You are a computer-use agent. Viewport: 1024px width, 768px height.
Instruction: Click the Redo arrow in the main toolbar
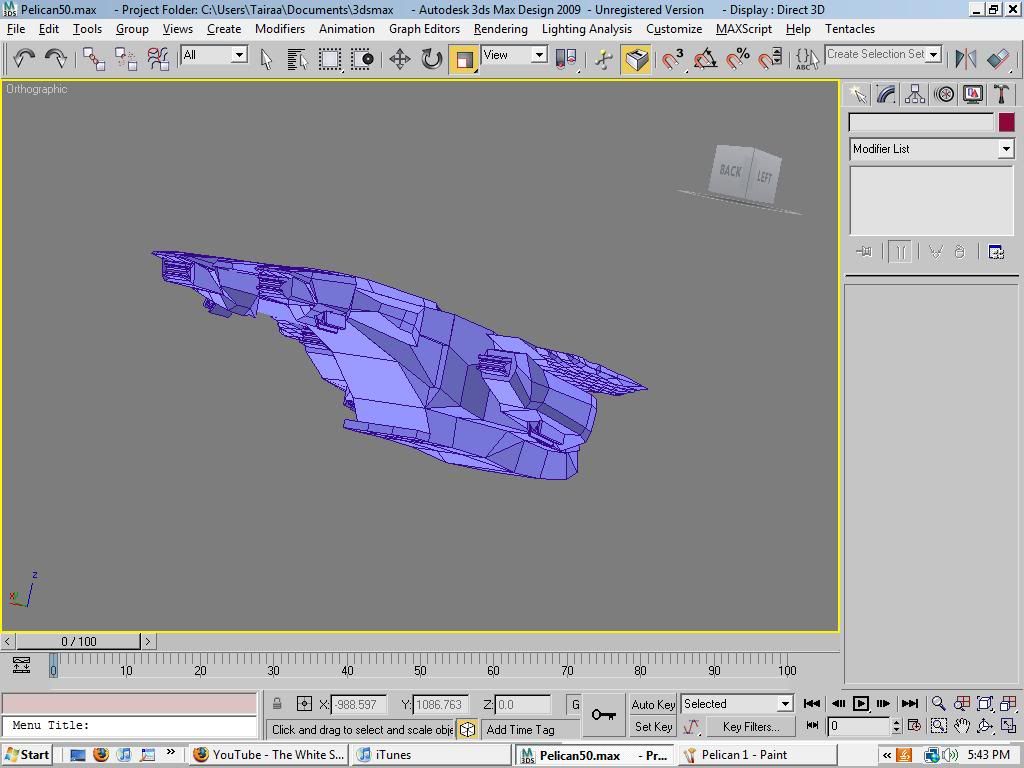(x=56, y=59)
